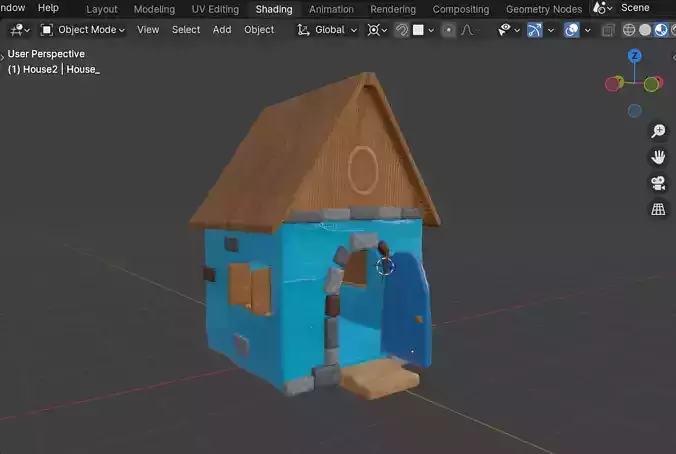The height and width of the screenshot is (454, 676).
Task: Click the red X axis gizmo handle
Action: [x=612, y=85]
